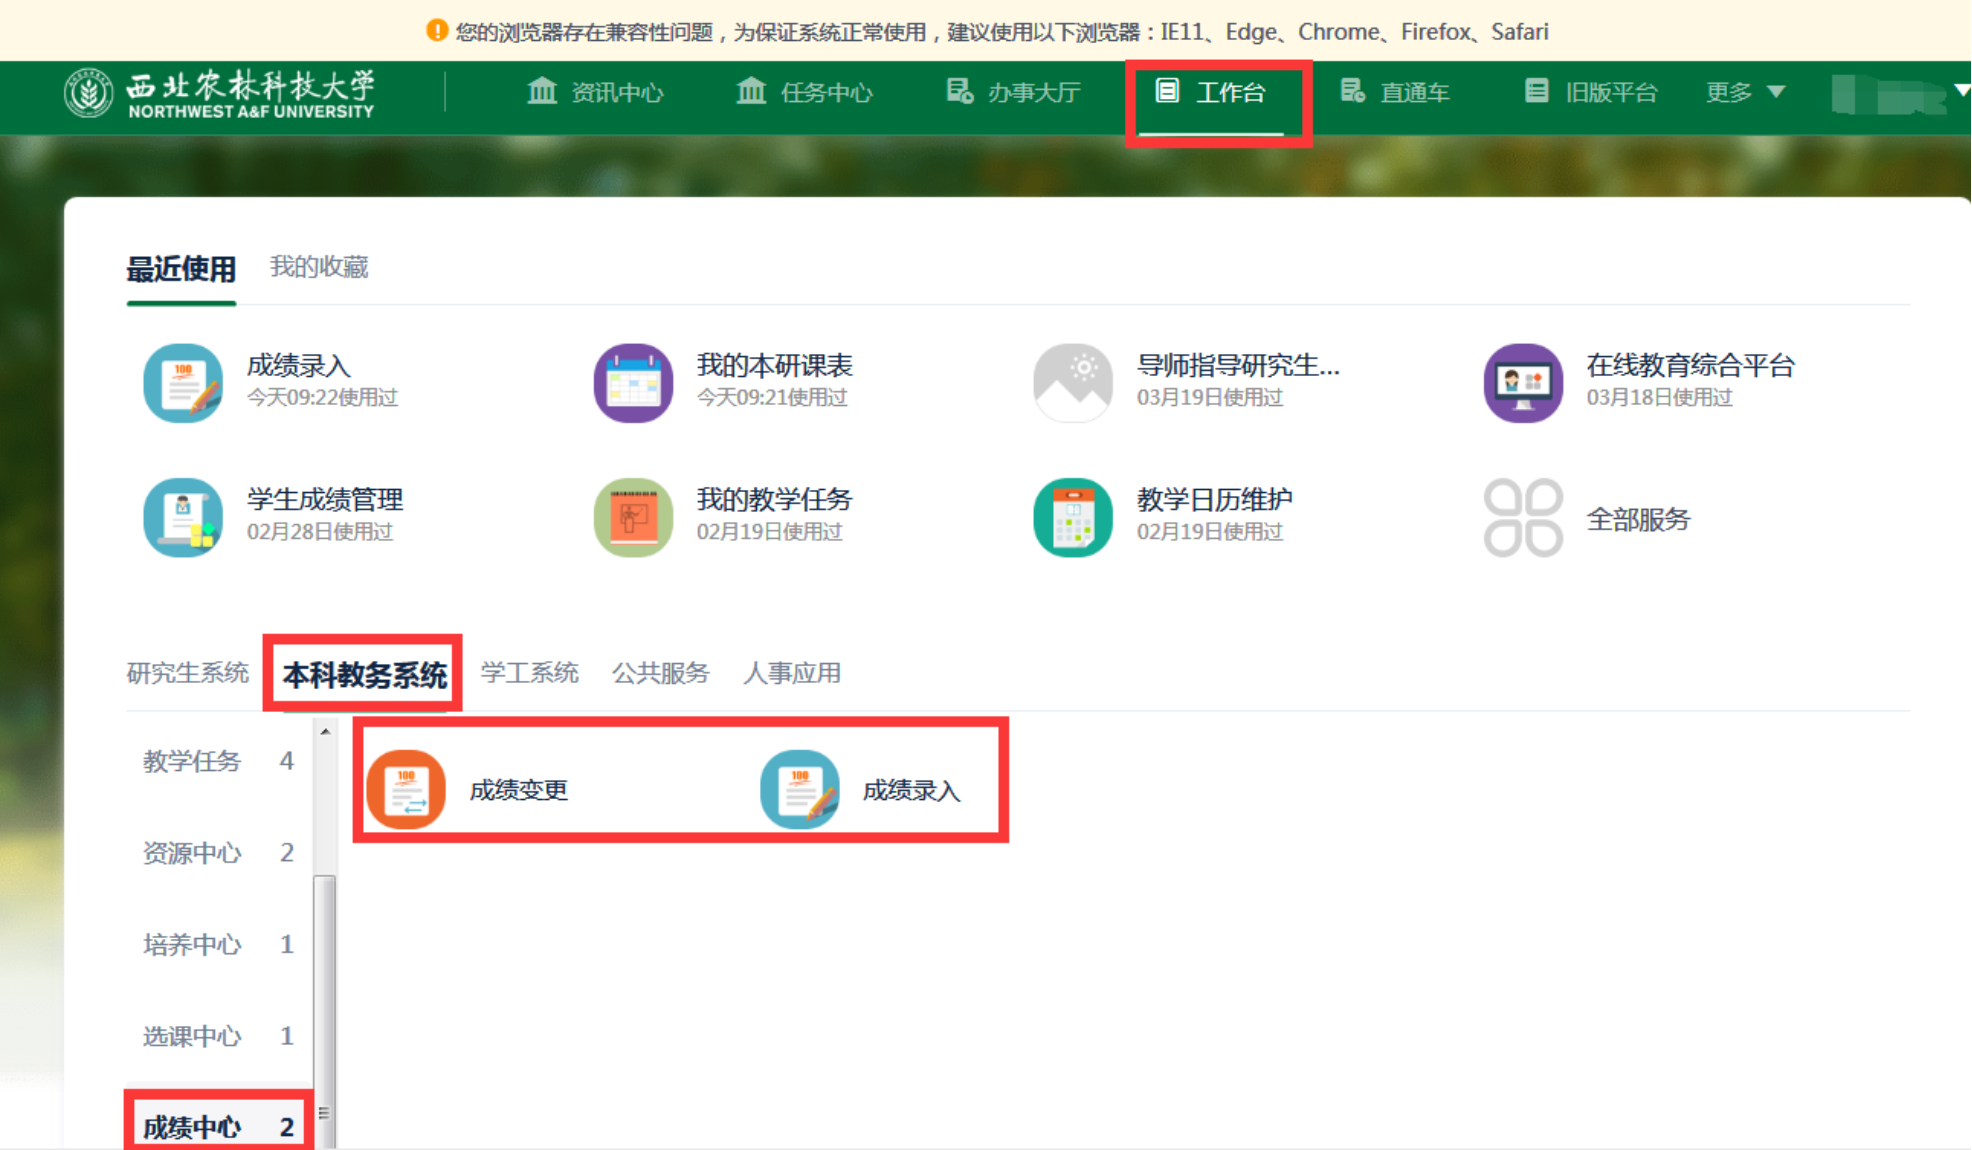Open the user account dropdown arrow
Viewport: 1972px width, 1150px height.
(x=1961, y=90)
